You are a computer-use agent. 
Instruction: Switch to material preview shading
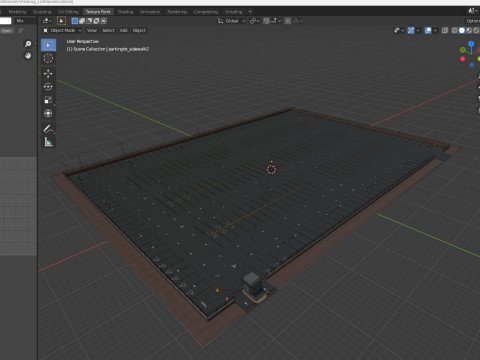coord(469,31)
